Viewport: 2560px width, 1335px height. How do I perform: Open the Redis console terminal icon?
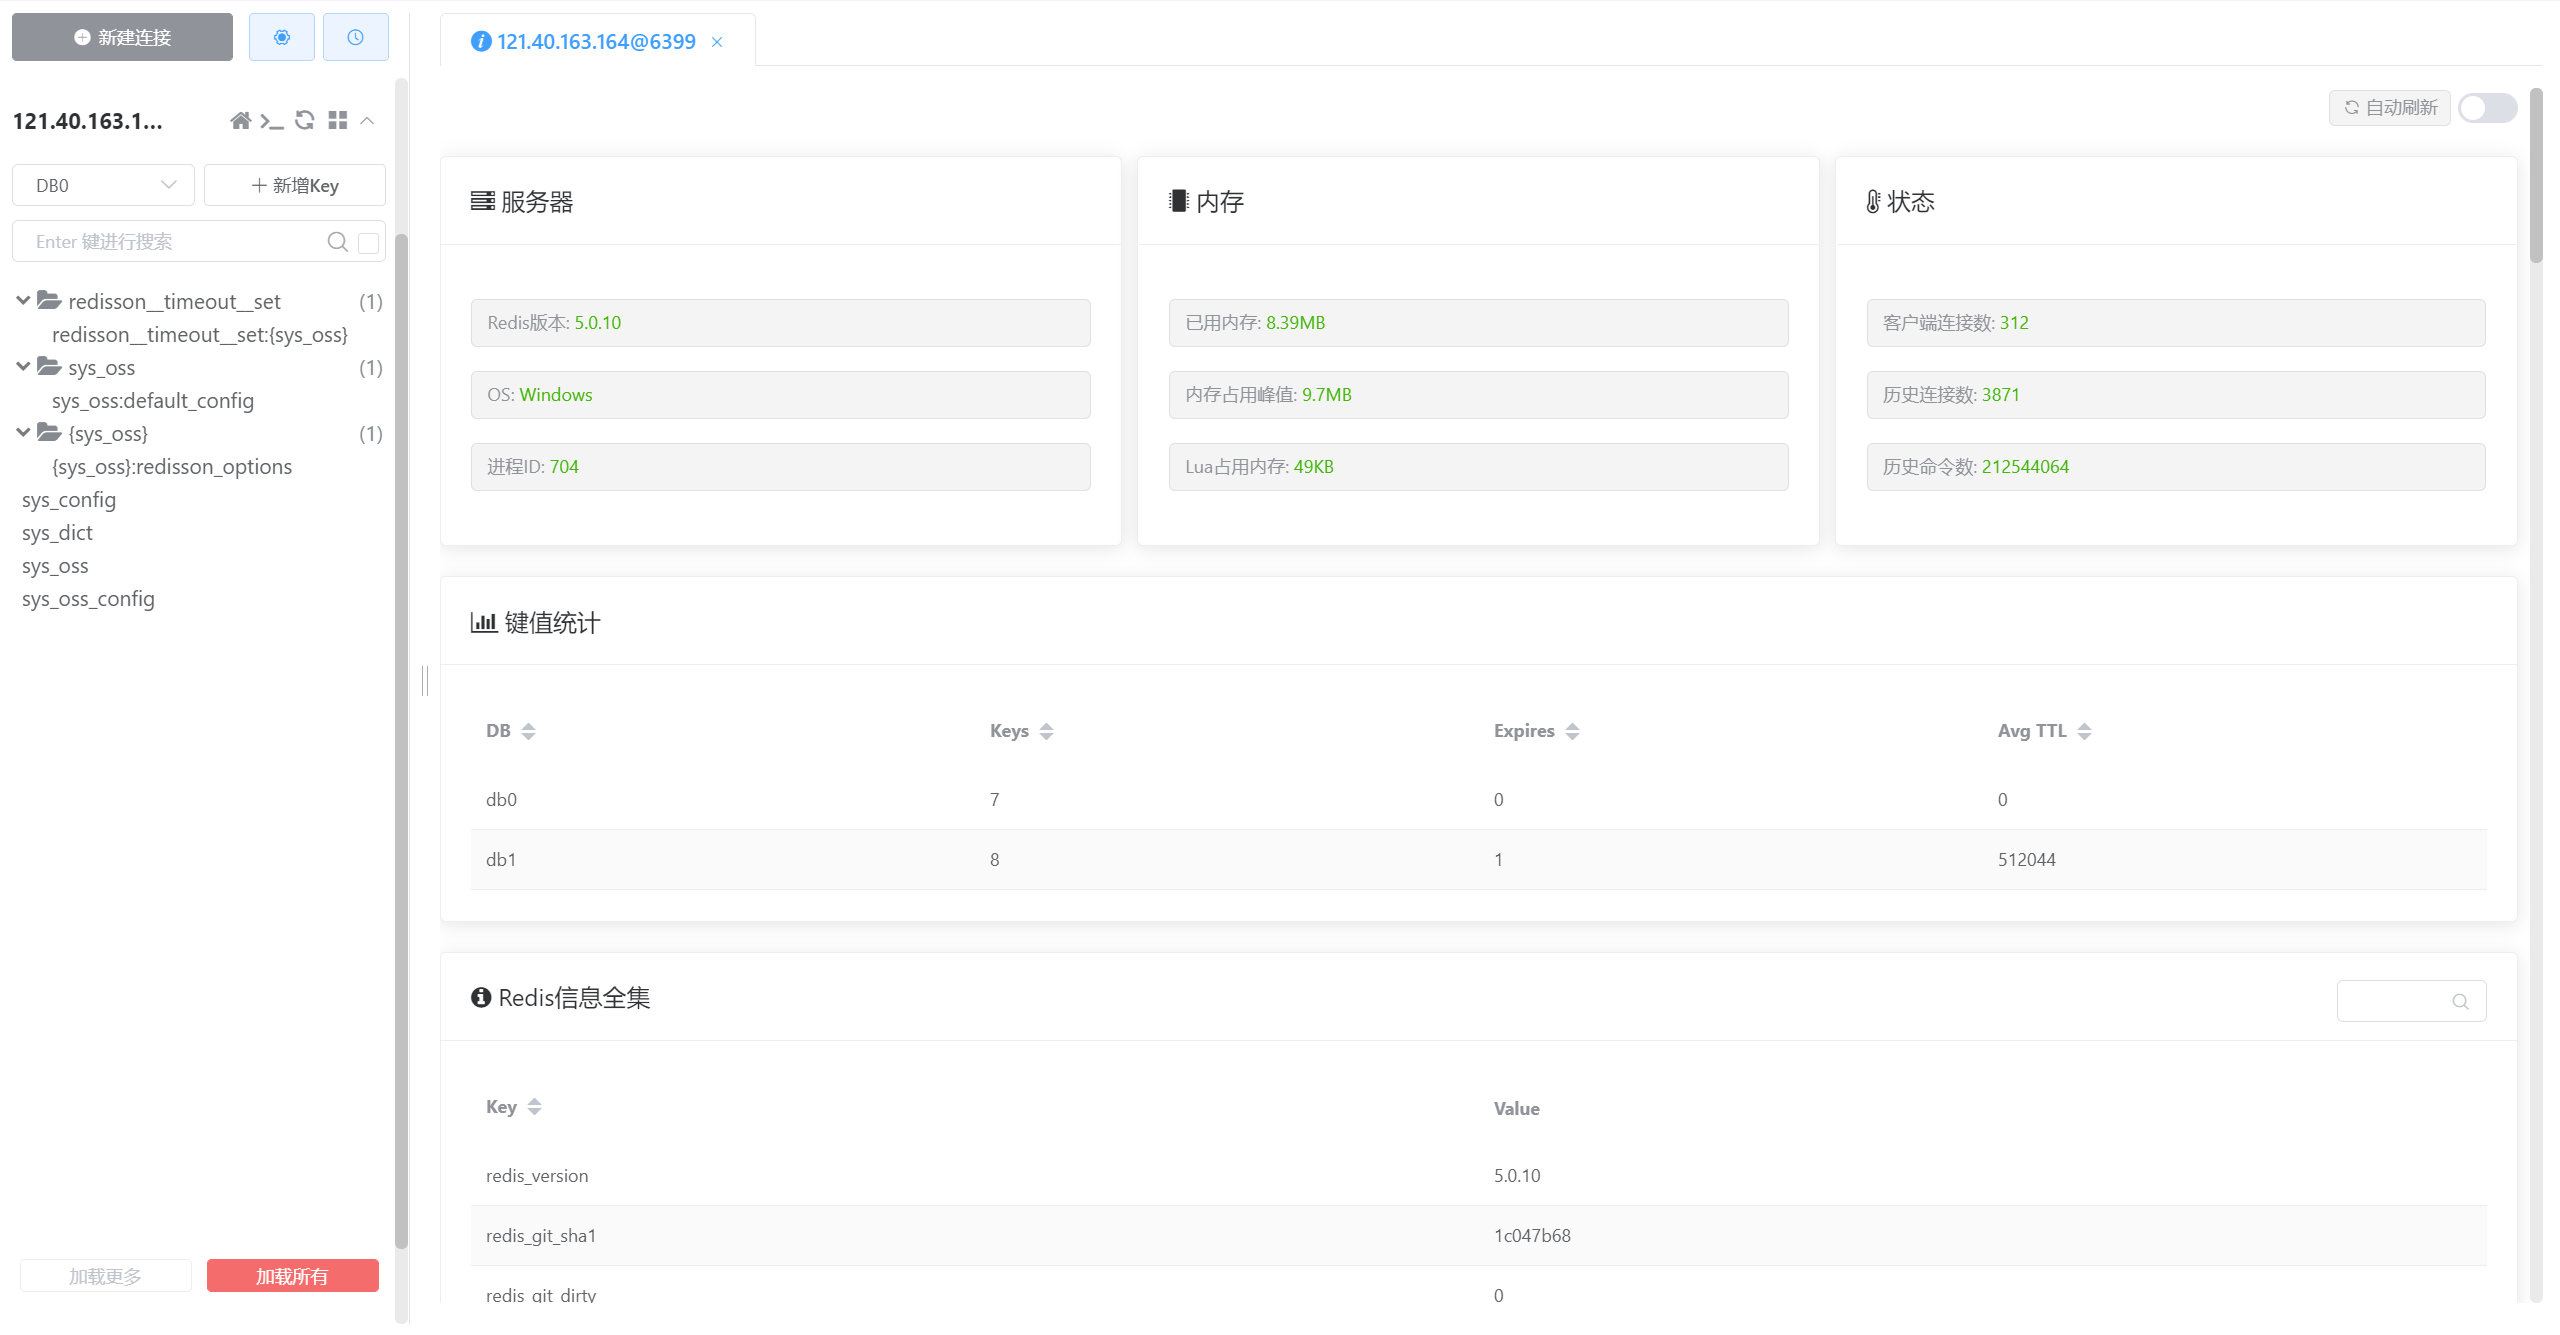pyautogui.click(x=271, y=121)
